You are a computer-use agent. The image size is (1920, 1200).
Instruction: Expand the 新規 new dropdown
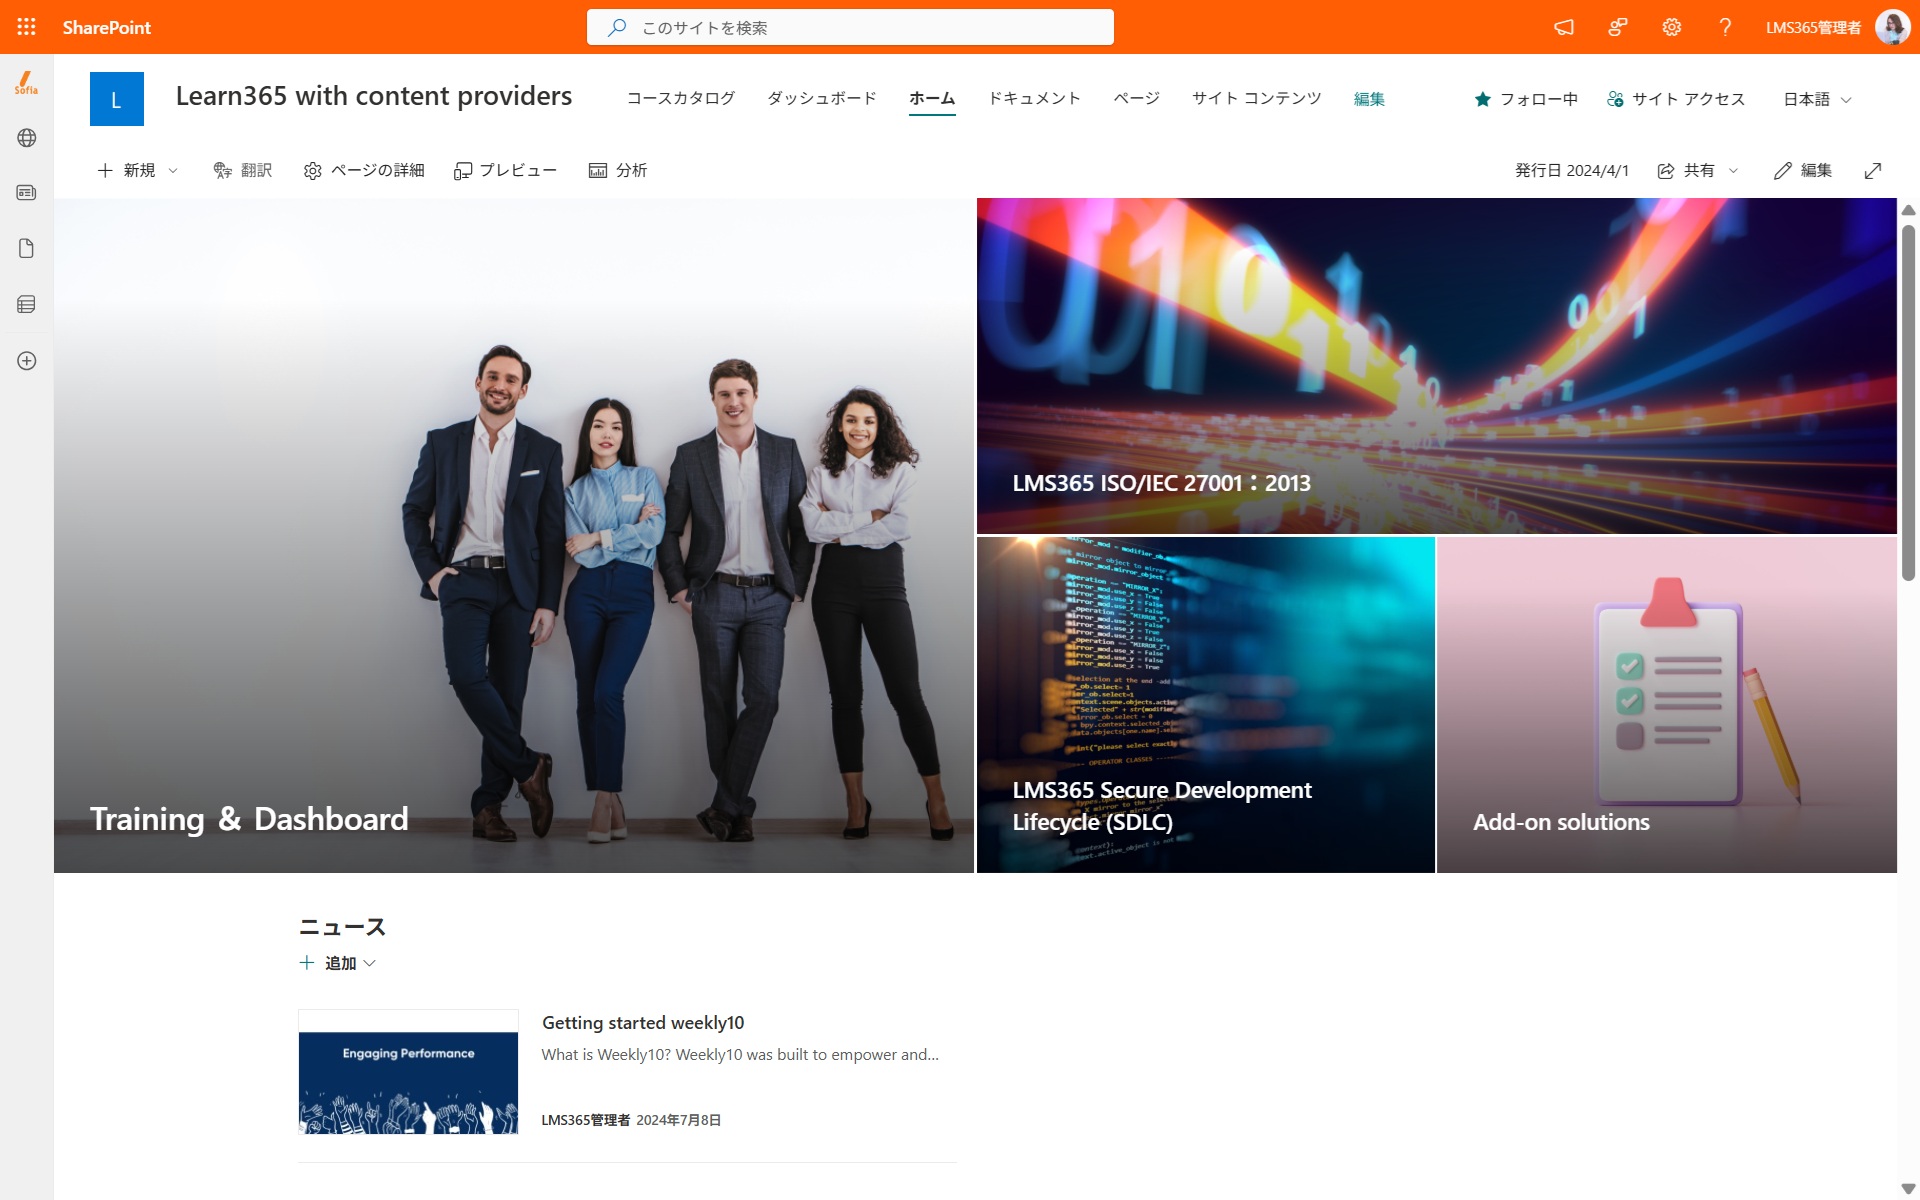pyautogui.click(x=138, y=171)
